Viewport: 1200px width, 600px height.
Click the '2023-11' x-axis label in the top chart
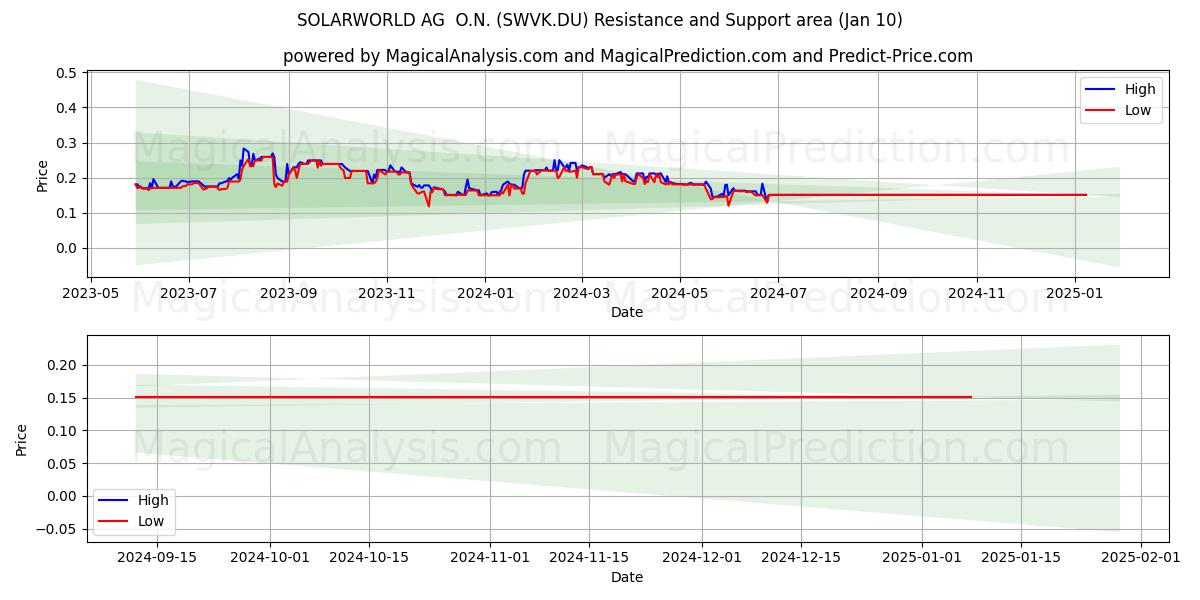[x=387, y=294]
